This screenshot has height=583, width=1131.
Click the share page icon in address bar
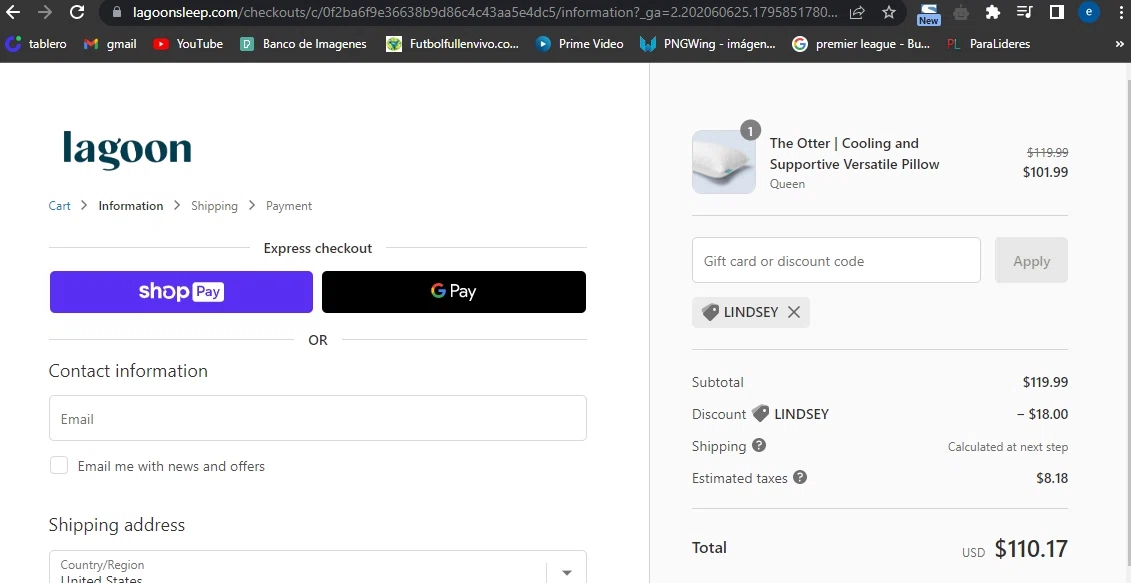pos(857,12)
